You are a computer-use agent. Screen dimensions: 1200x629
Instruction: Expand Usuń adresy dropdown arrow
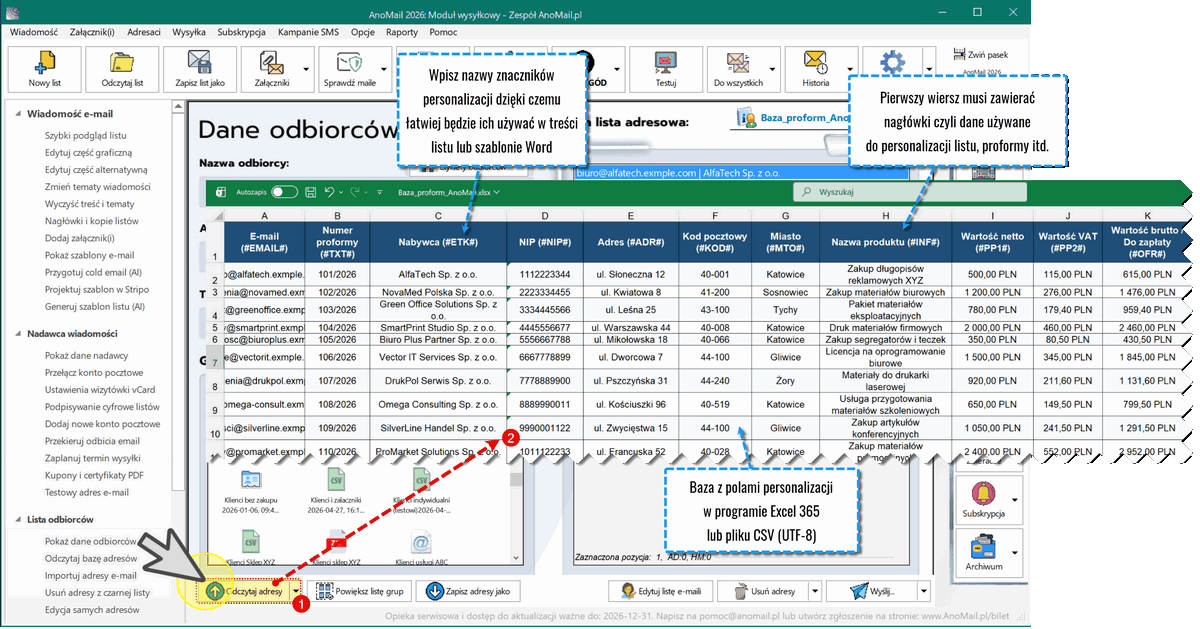pyautogui.click(x=814, y=591)
